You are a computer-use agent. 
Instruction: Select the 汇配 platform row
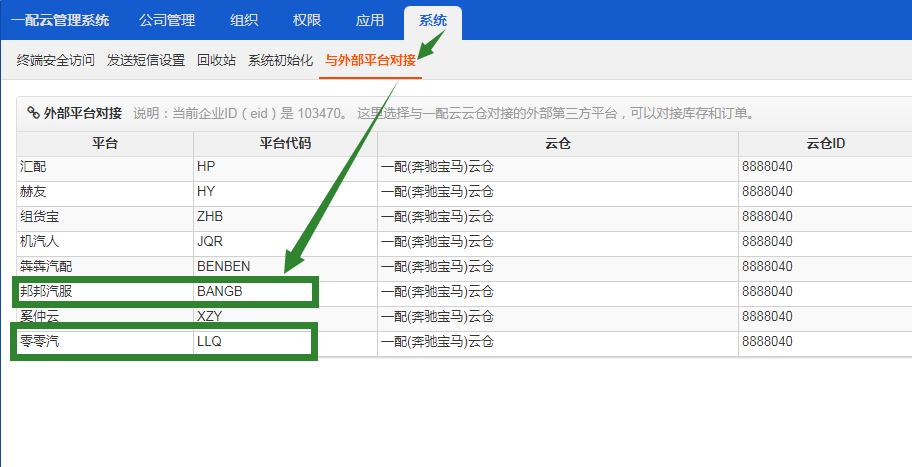pyautogui.click(x=34, y=167)
